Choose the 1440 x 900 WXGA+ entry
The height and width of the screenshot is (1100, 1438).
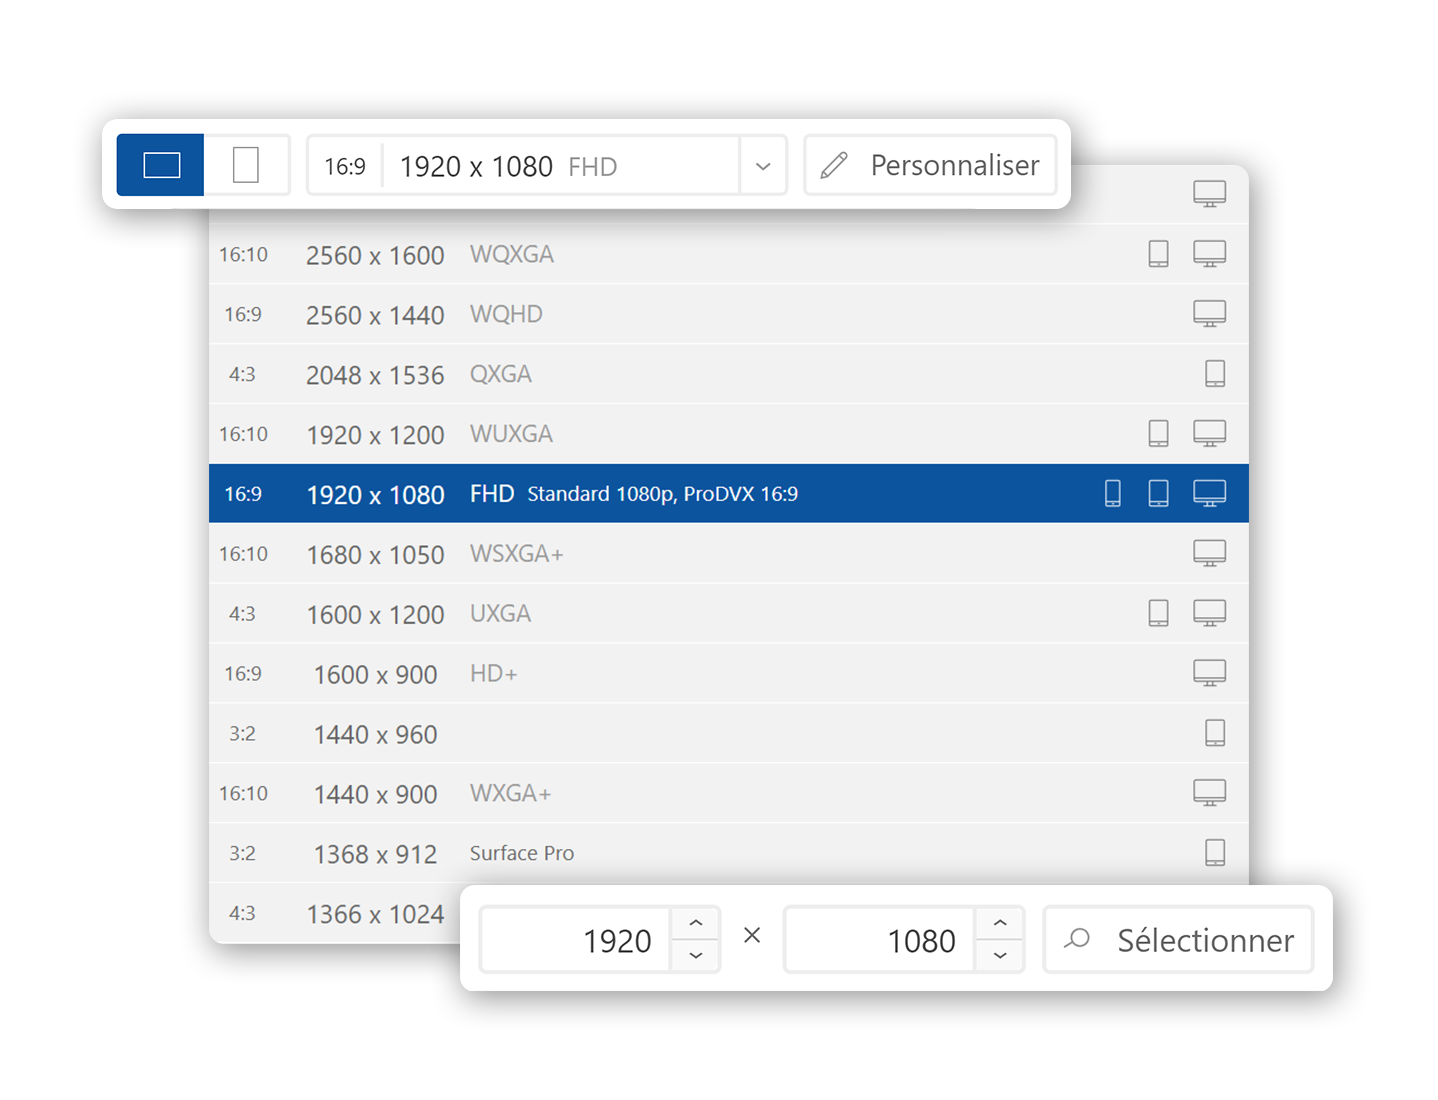coord(728,793)
